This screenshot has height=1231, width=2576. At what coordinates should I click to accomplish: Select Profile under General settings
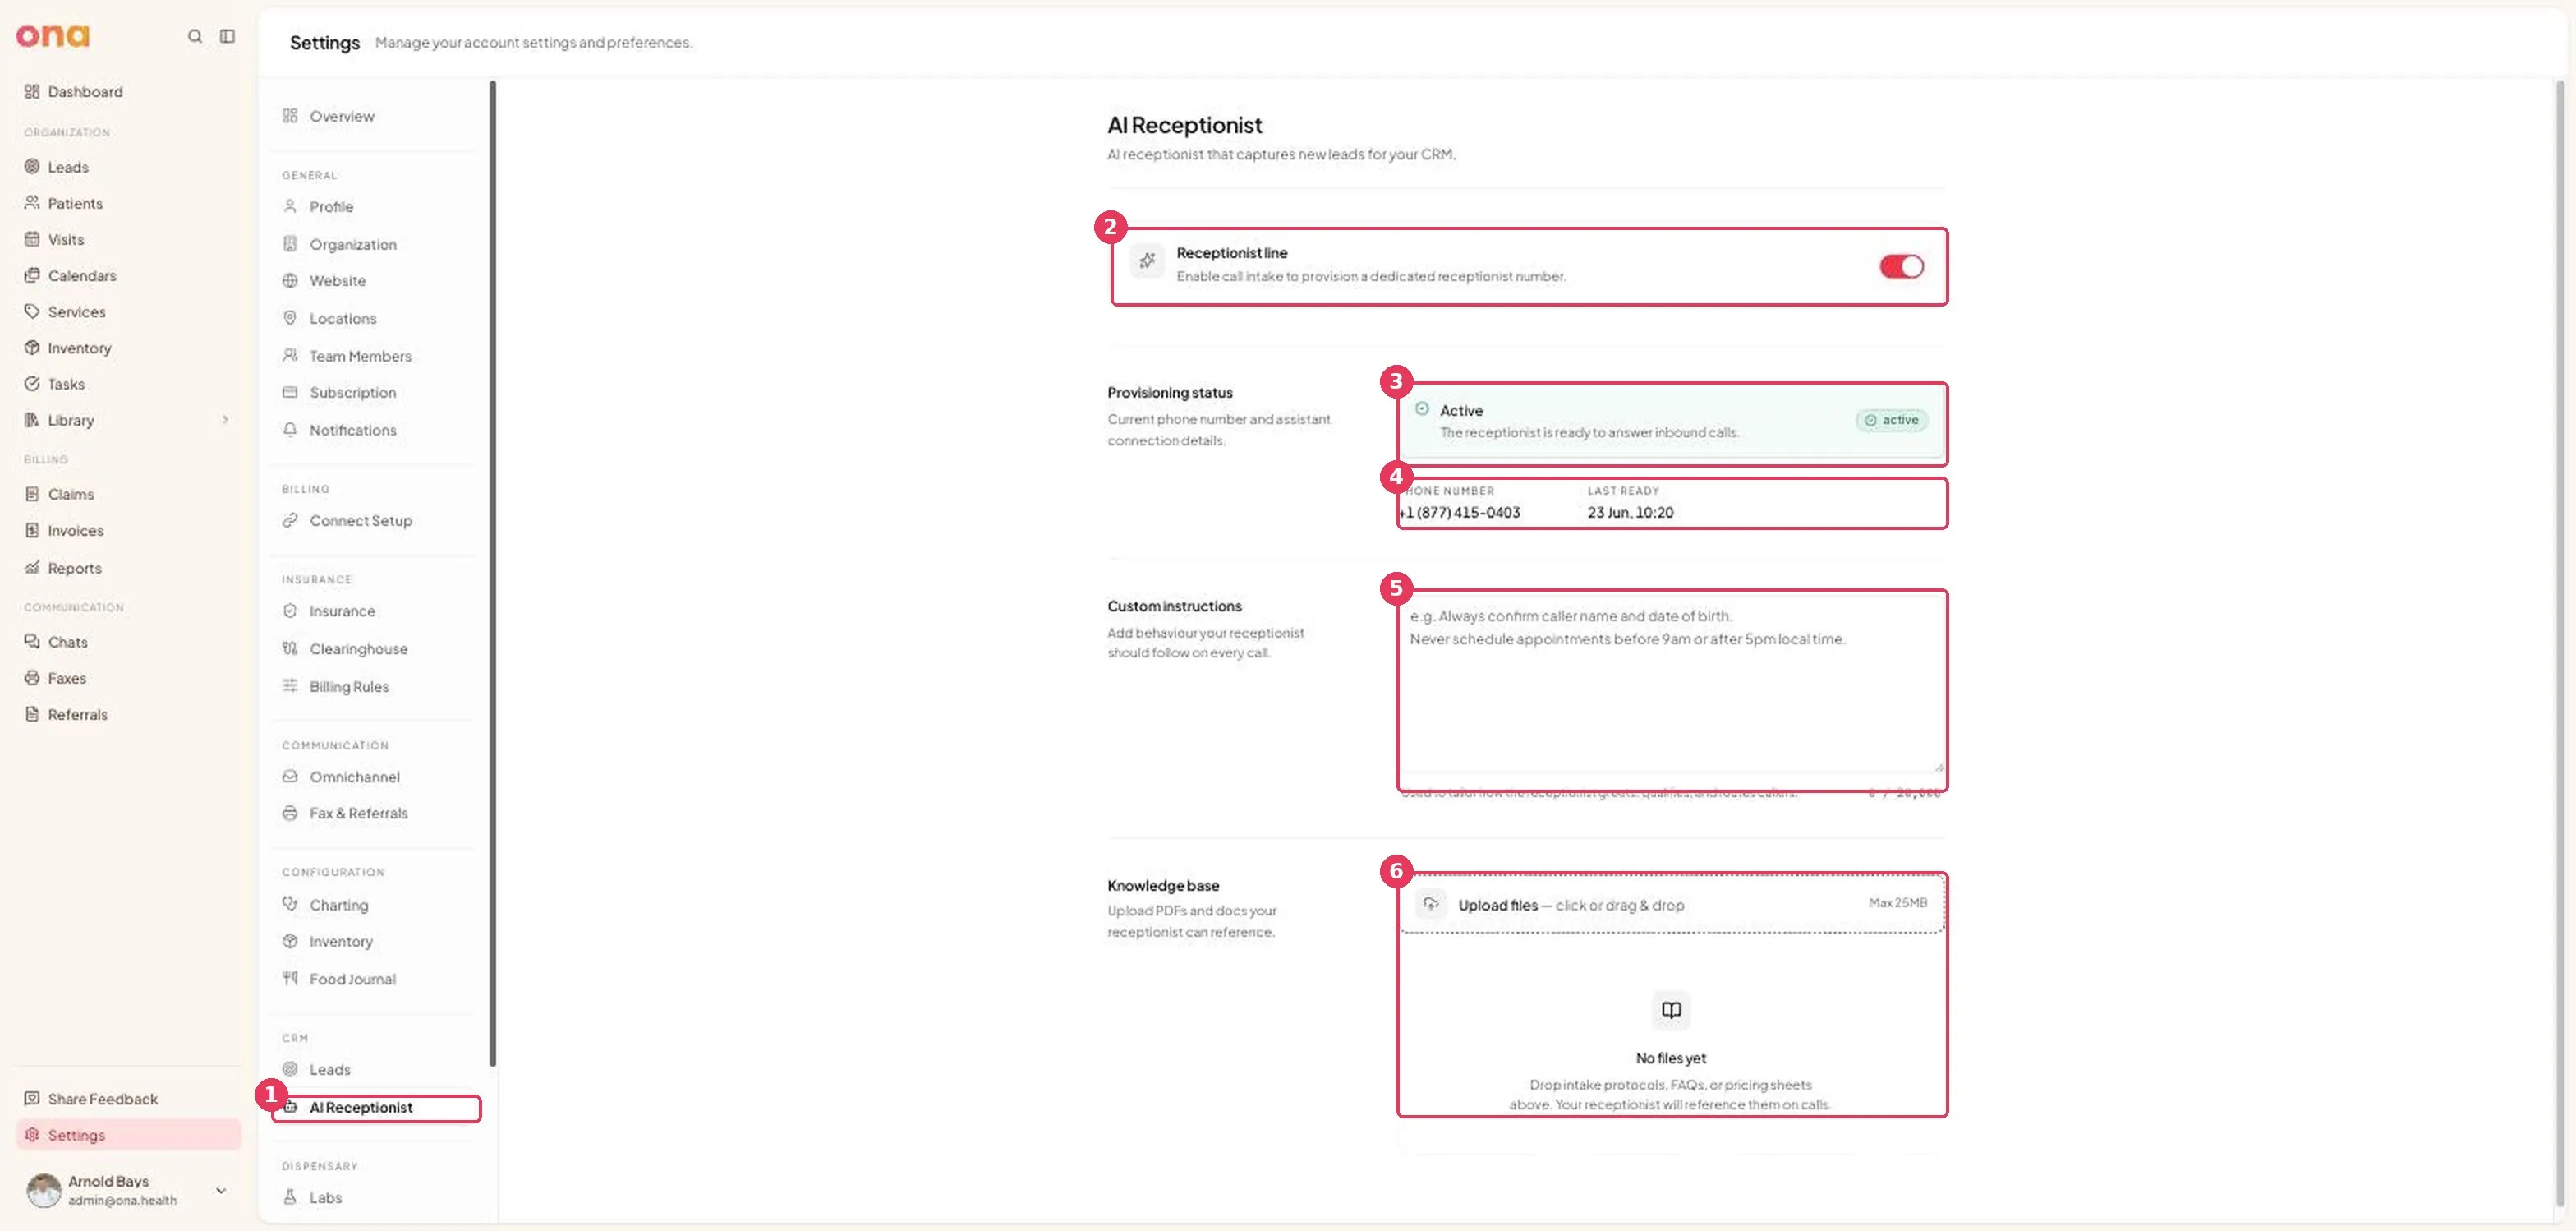[331, 207]
